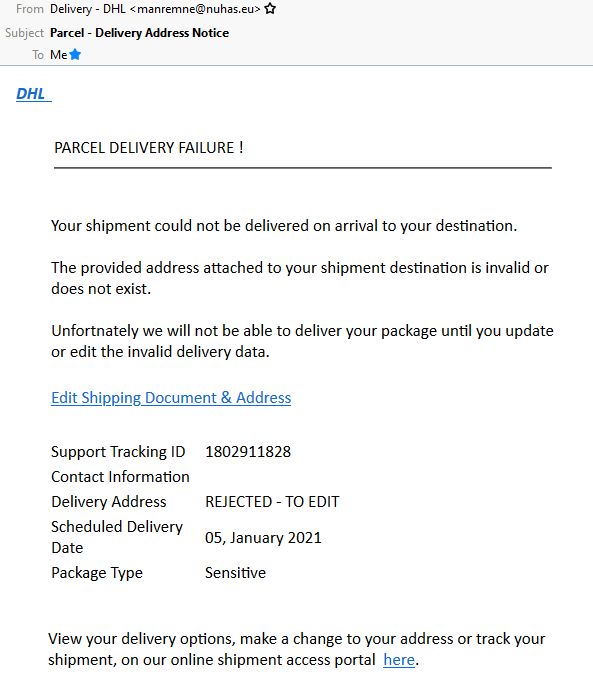
Task: Click the recipient Me in the To field
Action: [x=58, y=55]
